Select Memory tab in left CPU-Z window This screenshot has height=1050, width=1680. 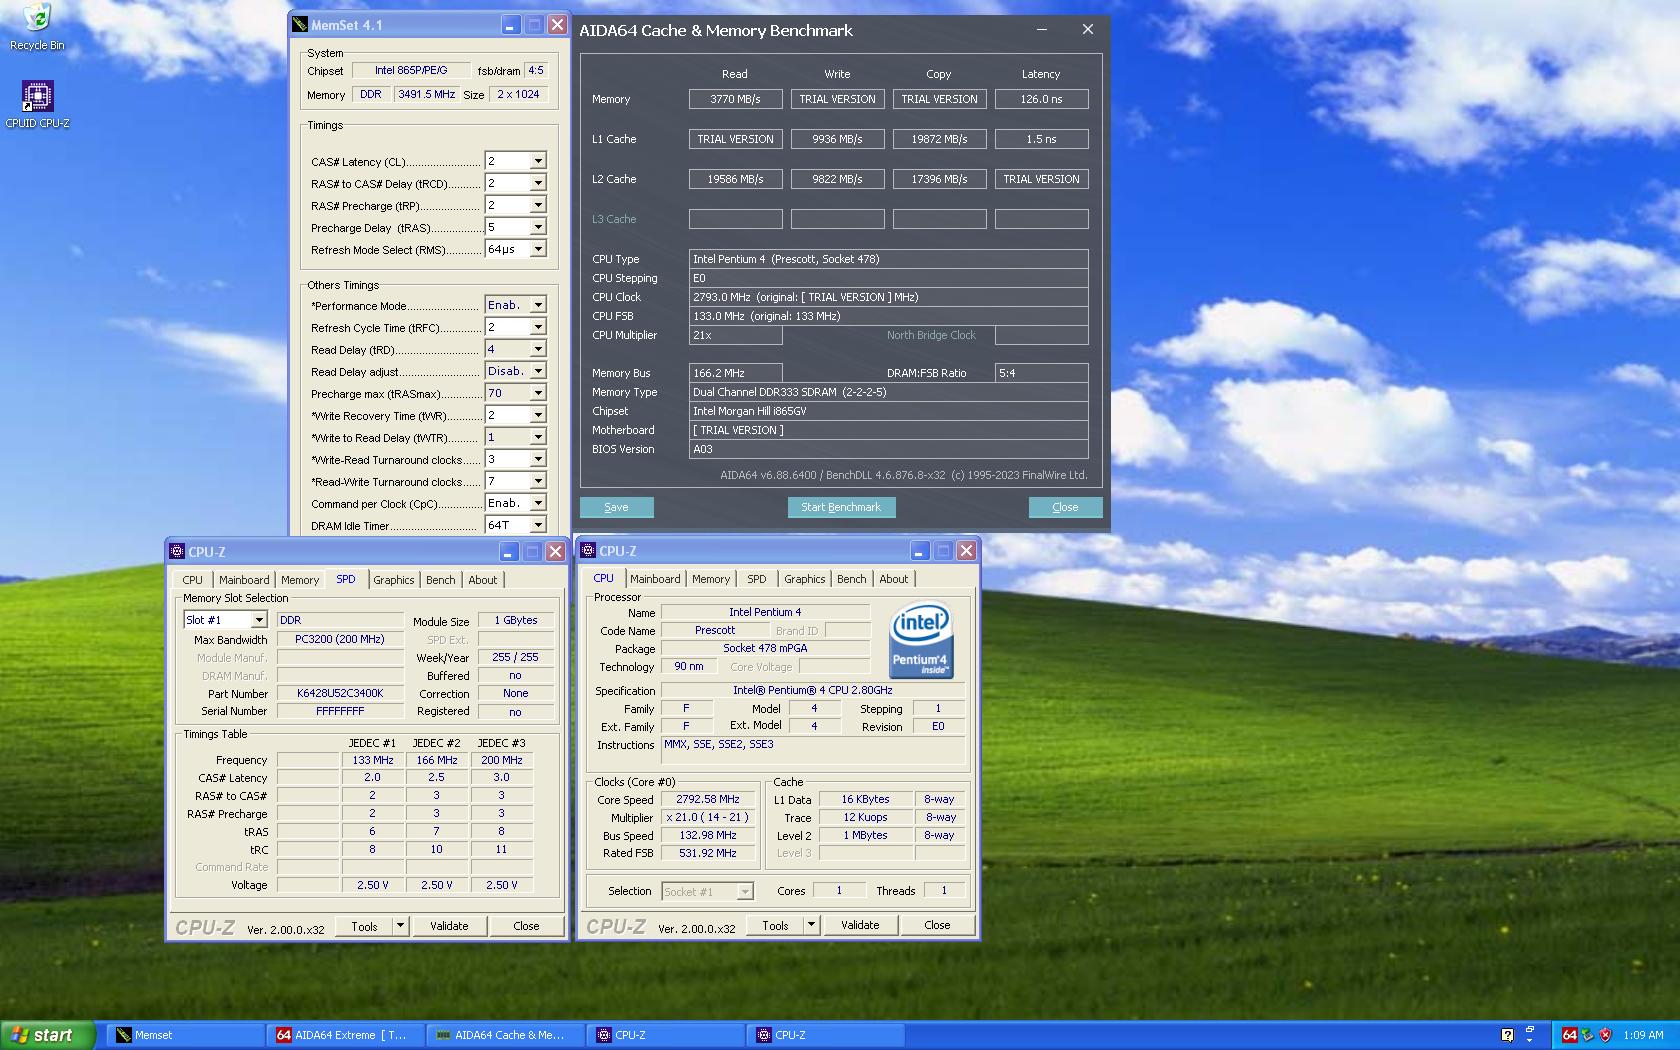pos(300,580)
